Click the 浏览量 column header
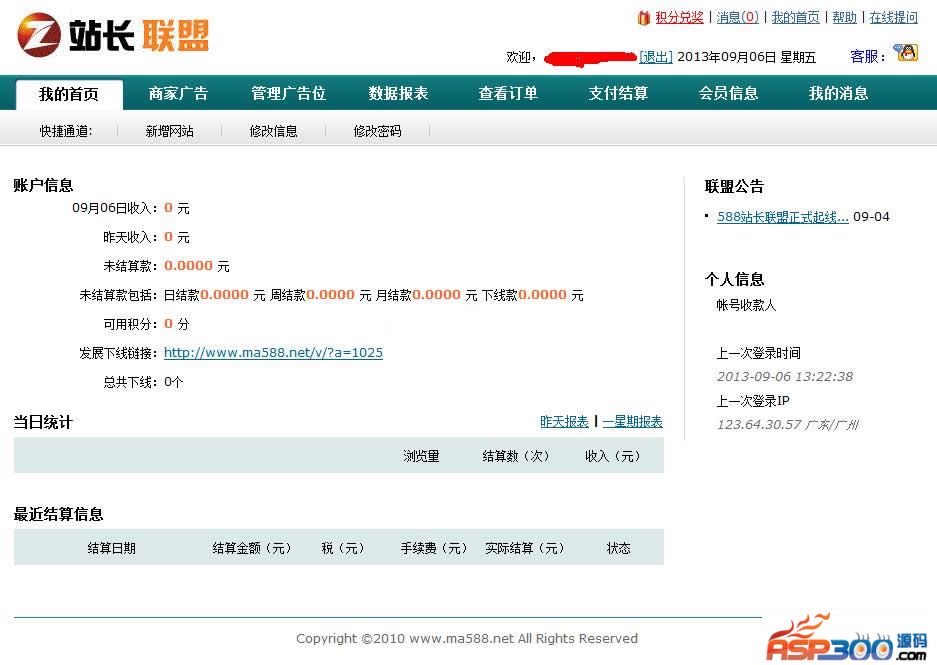Image resolution: width=937 pixels, height=665 pixels. click(x=421, y=456)
